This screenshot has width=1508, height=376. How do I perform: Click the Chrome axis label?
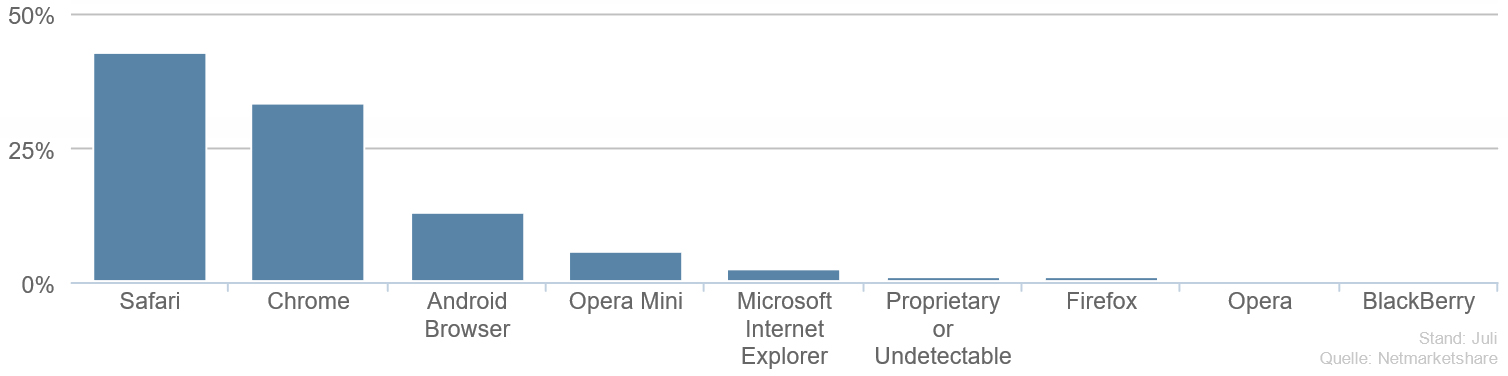tap(308, 301)
